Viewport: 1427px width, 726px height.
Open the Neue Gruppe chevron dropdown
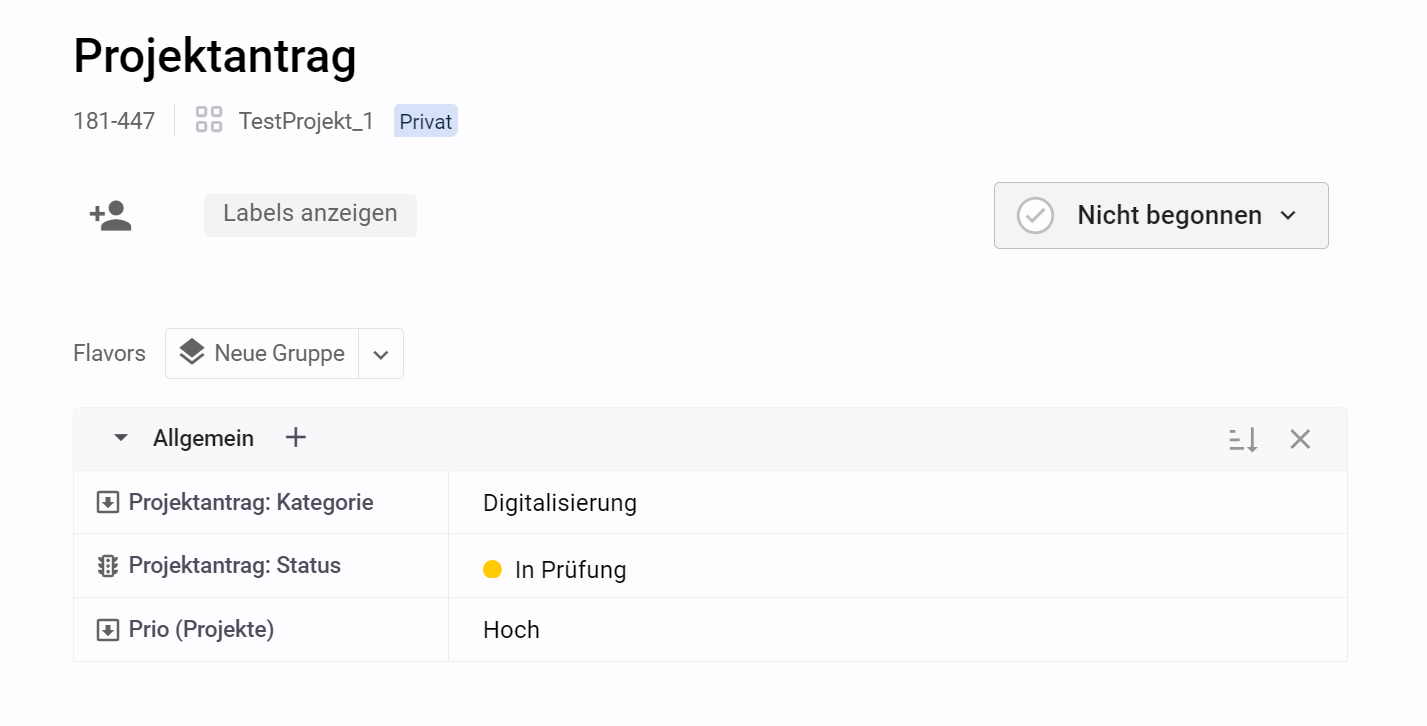pos(381,354)
